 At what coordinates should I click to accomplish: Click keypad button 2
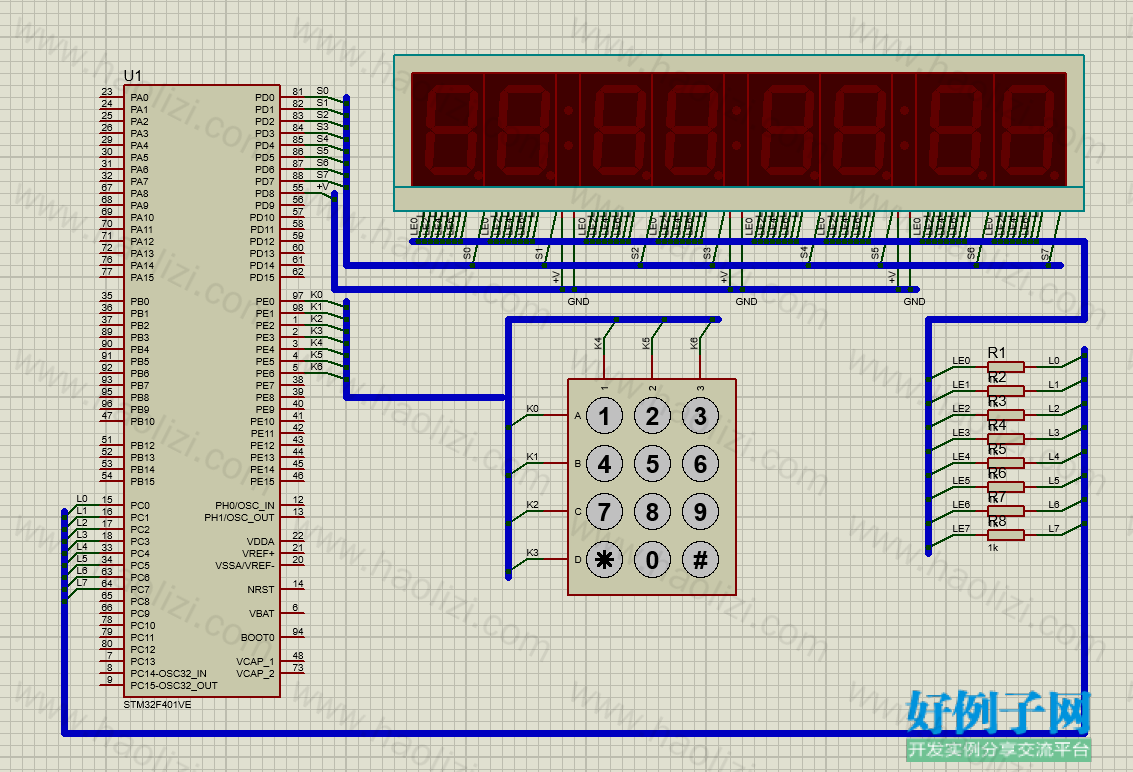coord(652,416)
